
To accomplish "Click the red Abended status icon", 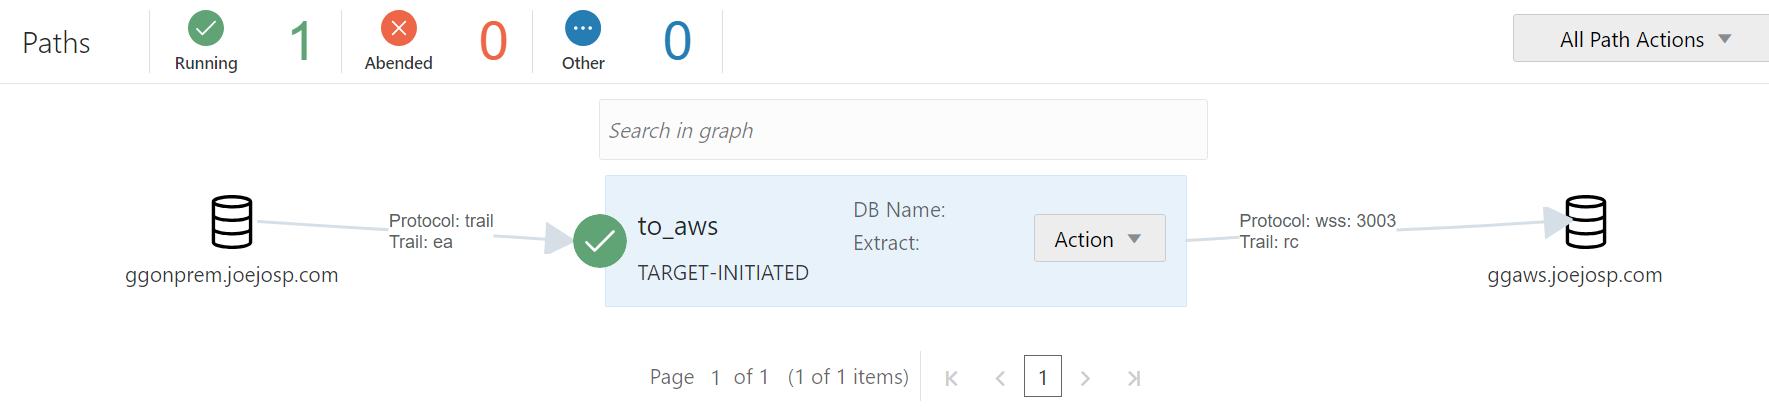I will 398,28.
